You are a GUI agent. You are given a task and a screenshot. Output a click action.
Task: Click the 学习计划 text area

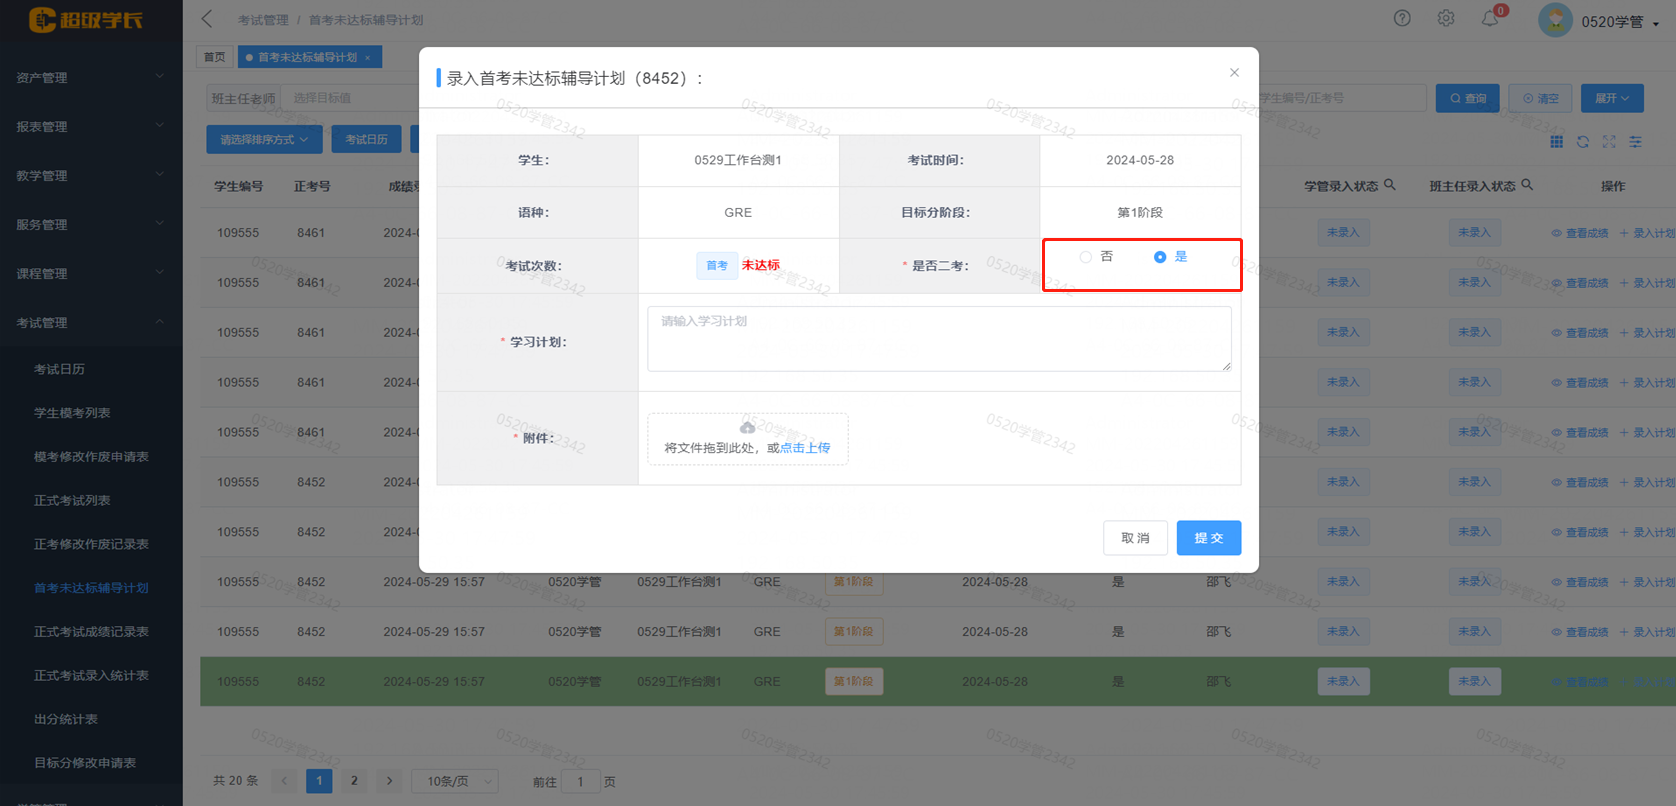click(938, 339)
